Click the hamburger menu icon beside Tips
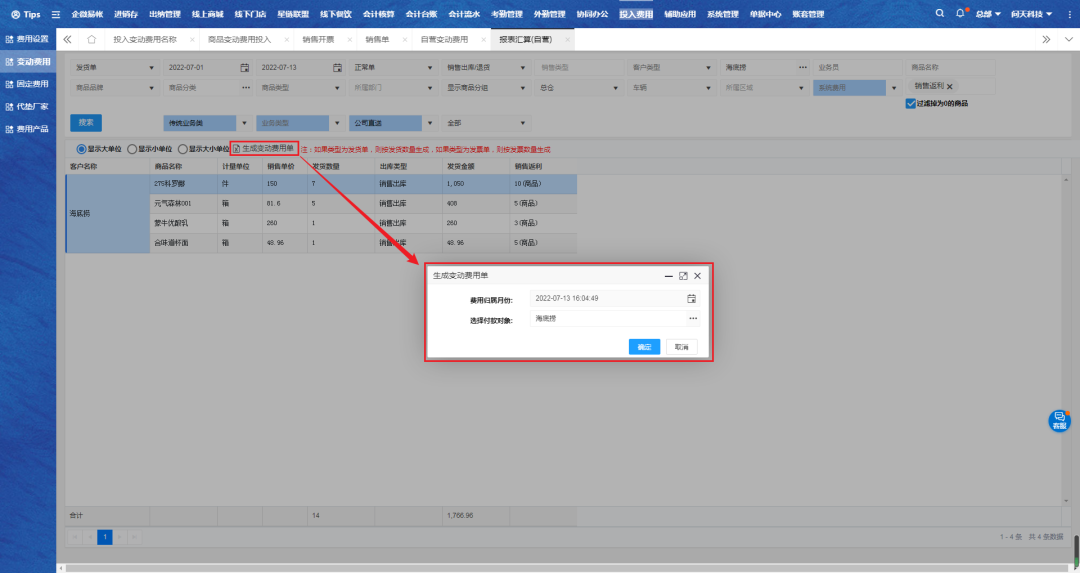The width and height of the screenshot is (1080, 573). [55, 15]
